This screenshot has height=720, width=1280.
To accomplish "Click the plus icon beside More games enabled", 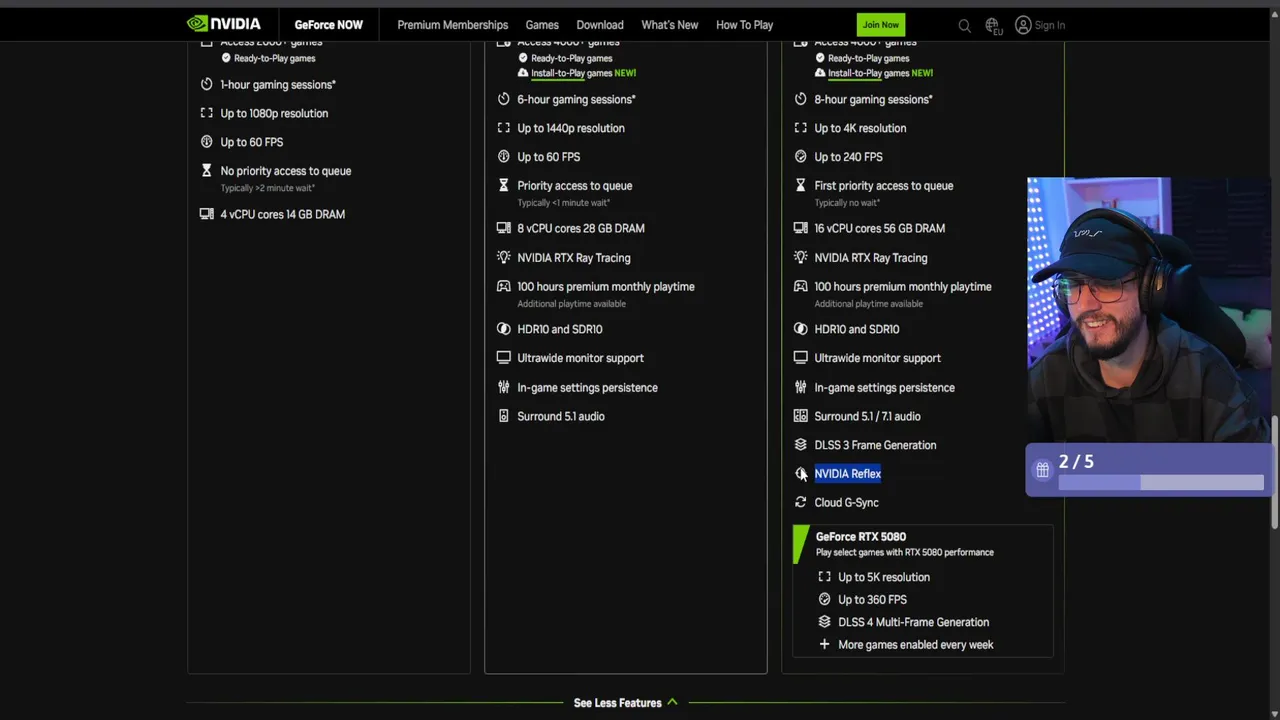I will [x=824, y=644].
